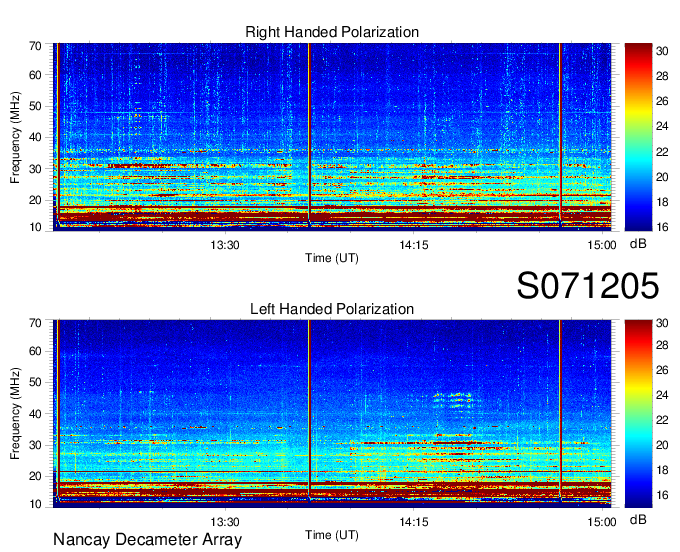Click the 16 dB label on Right Handed colorbar
The width and height of the screenshot is (680, 552).
662,227
